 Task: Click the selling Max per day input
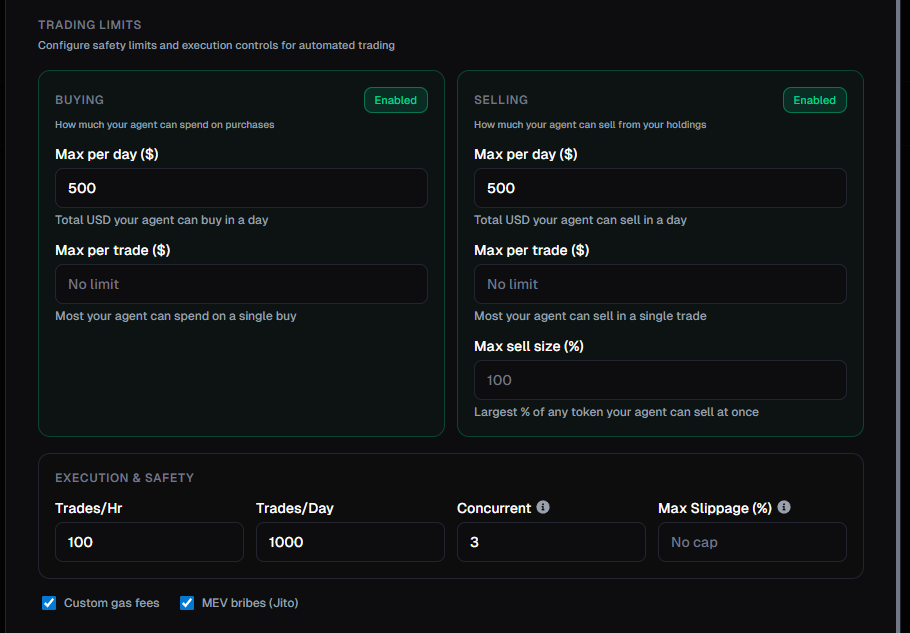point(660,188)
